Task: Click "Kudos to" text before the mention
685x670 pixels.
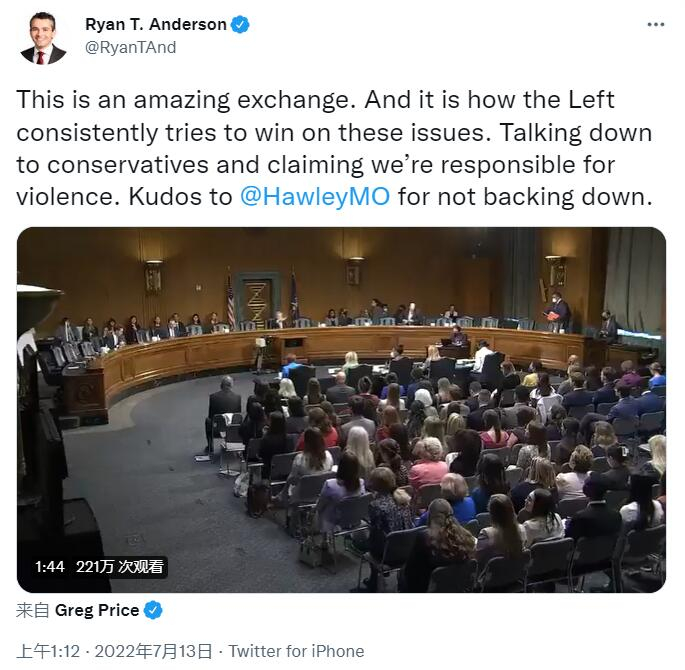Action: point(180,197)
